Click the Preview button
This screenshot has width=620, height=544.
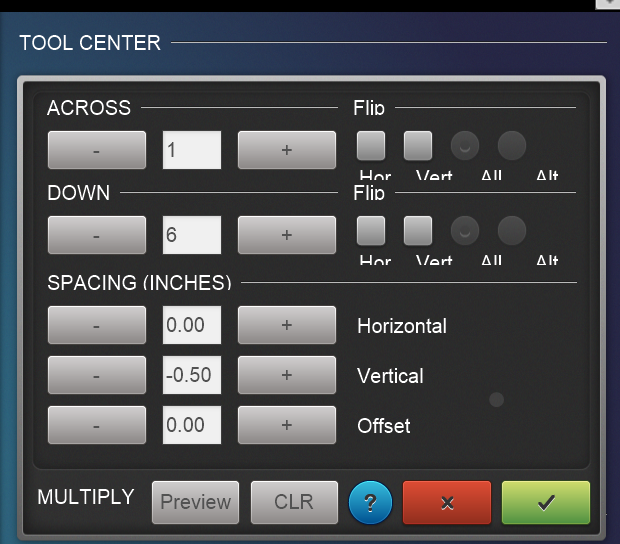[195, 502]
